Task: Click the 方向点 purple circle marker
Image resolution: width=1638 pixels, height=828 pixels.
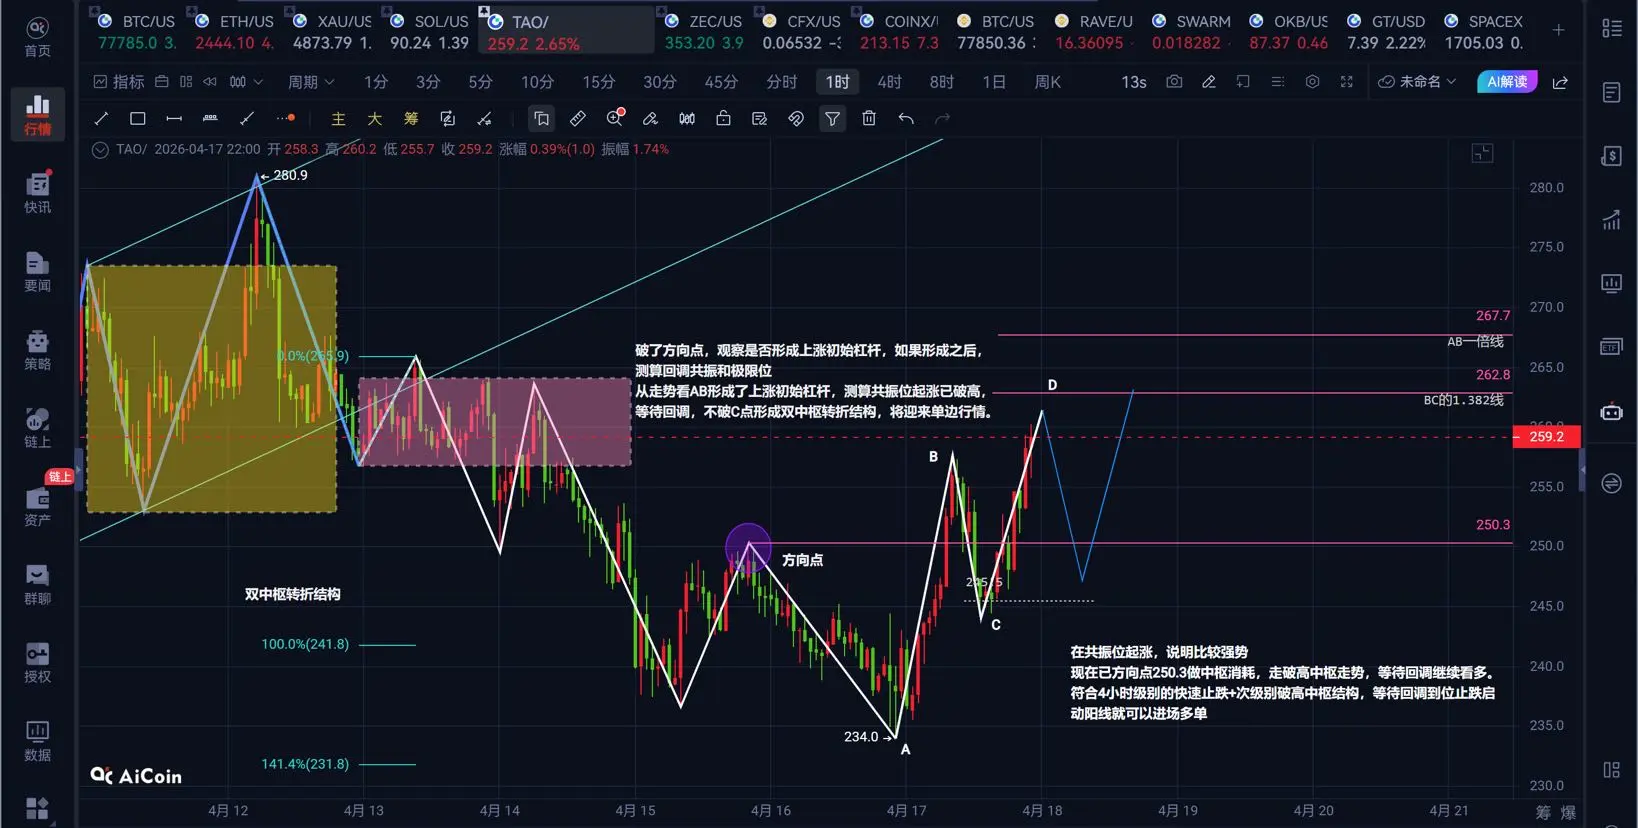Action: pos(748,547)
